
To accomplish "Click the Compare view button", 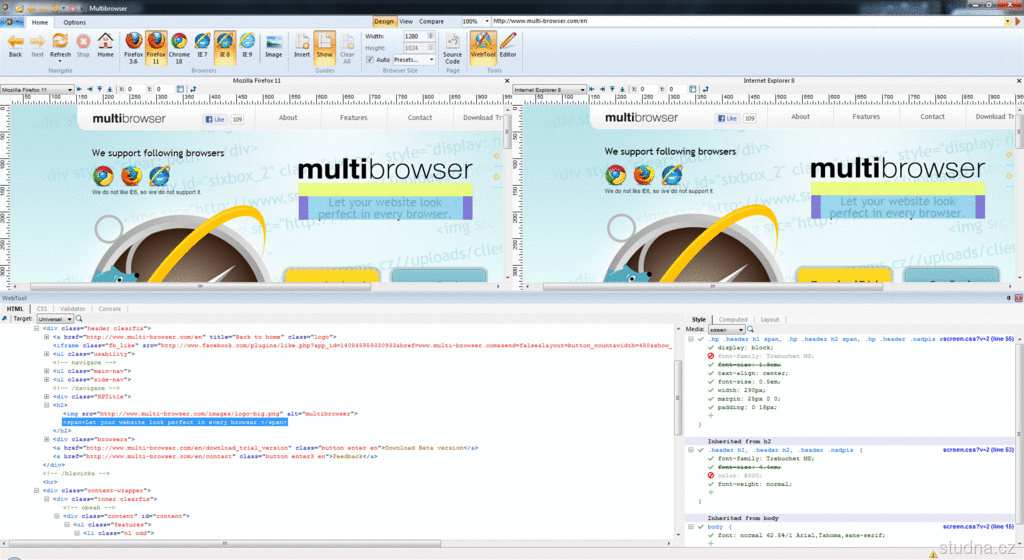I will tap(431, 21).
